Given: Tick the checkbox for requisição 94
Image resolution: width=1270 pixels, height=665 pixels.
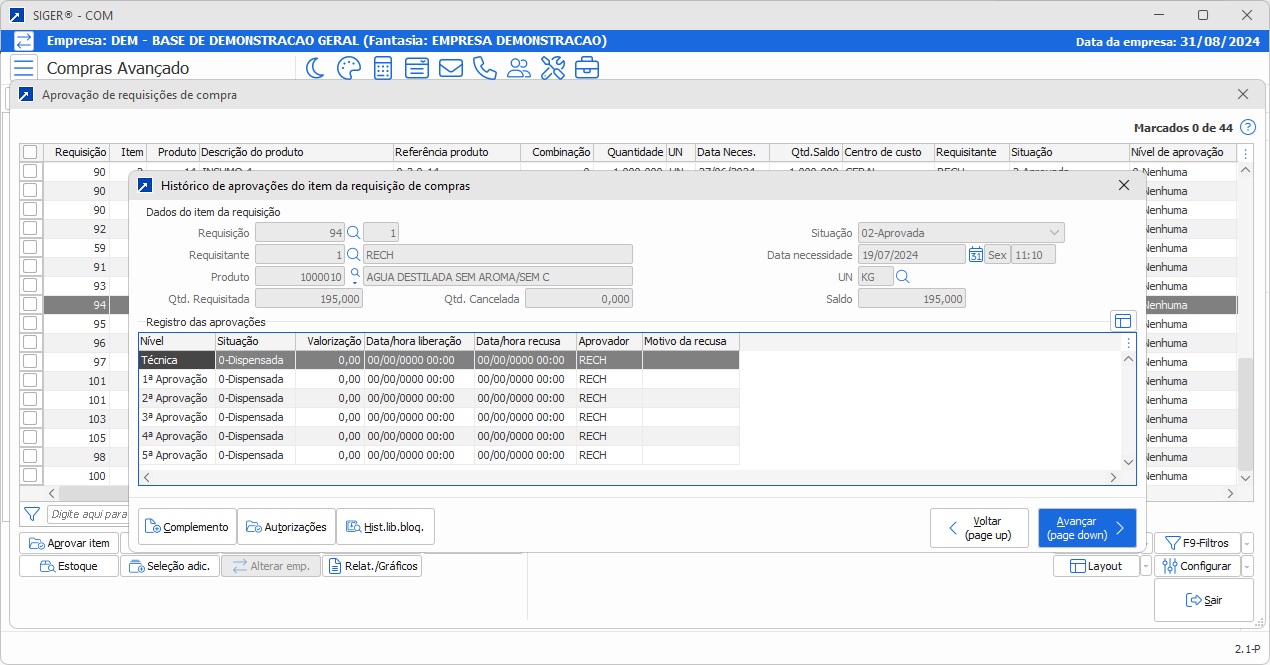Looking at the screenshot, I should point(28,304).
